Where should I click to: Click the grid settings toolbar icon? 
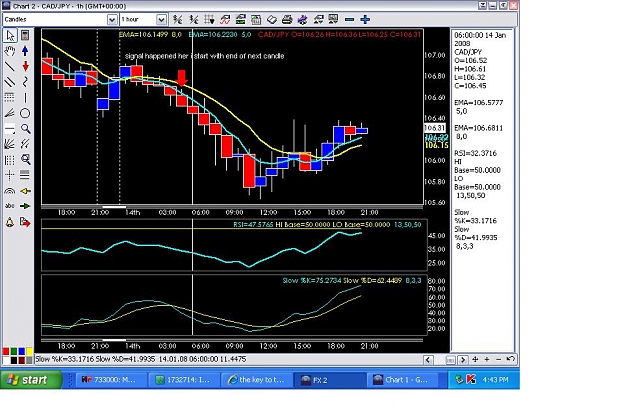coord(209,19)
